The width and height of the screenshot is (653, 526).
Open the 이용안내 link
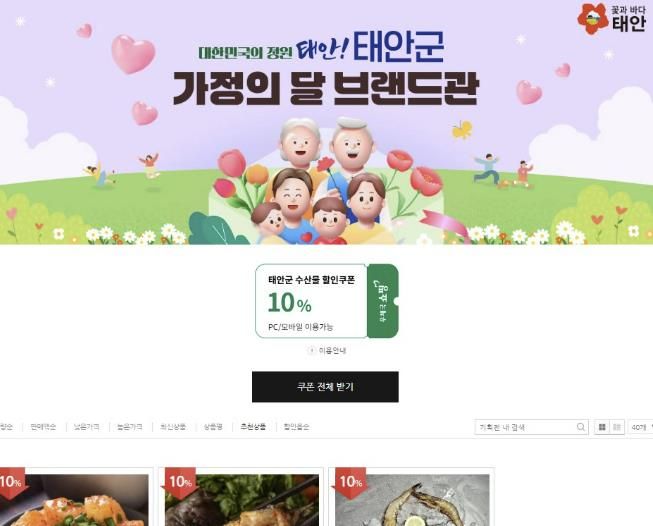click(x=332, y=351)
